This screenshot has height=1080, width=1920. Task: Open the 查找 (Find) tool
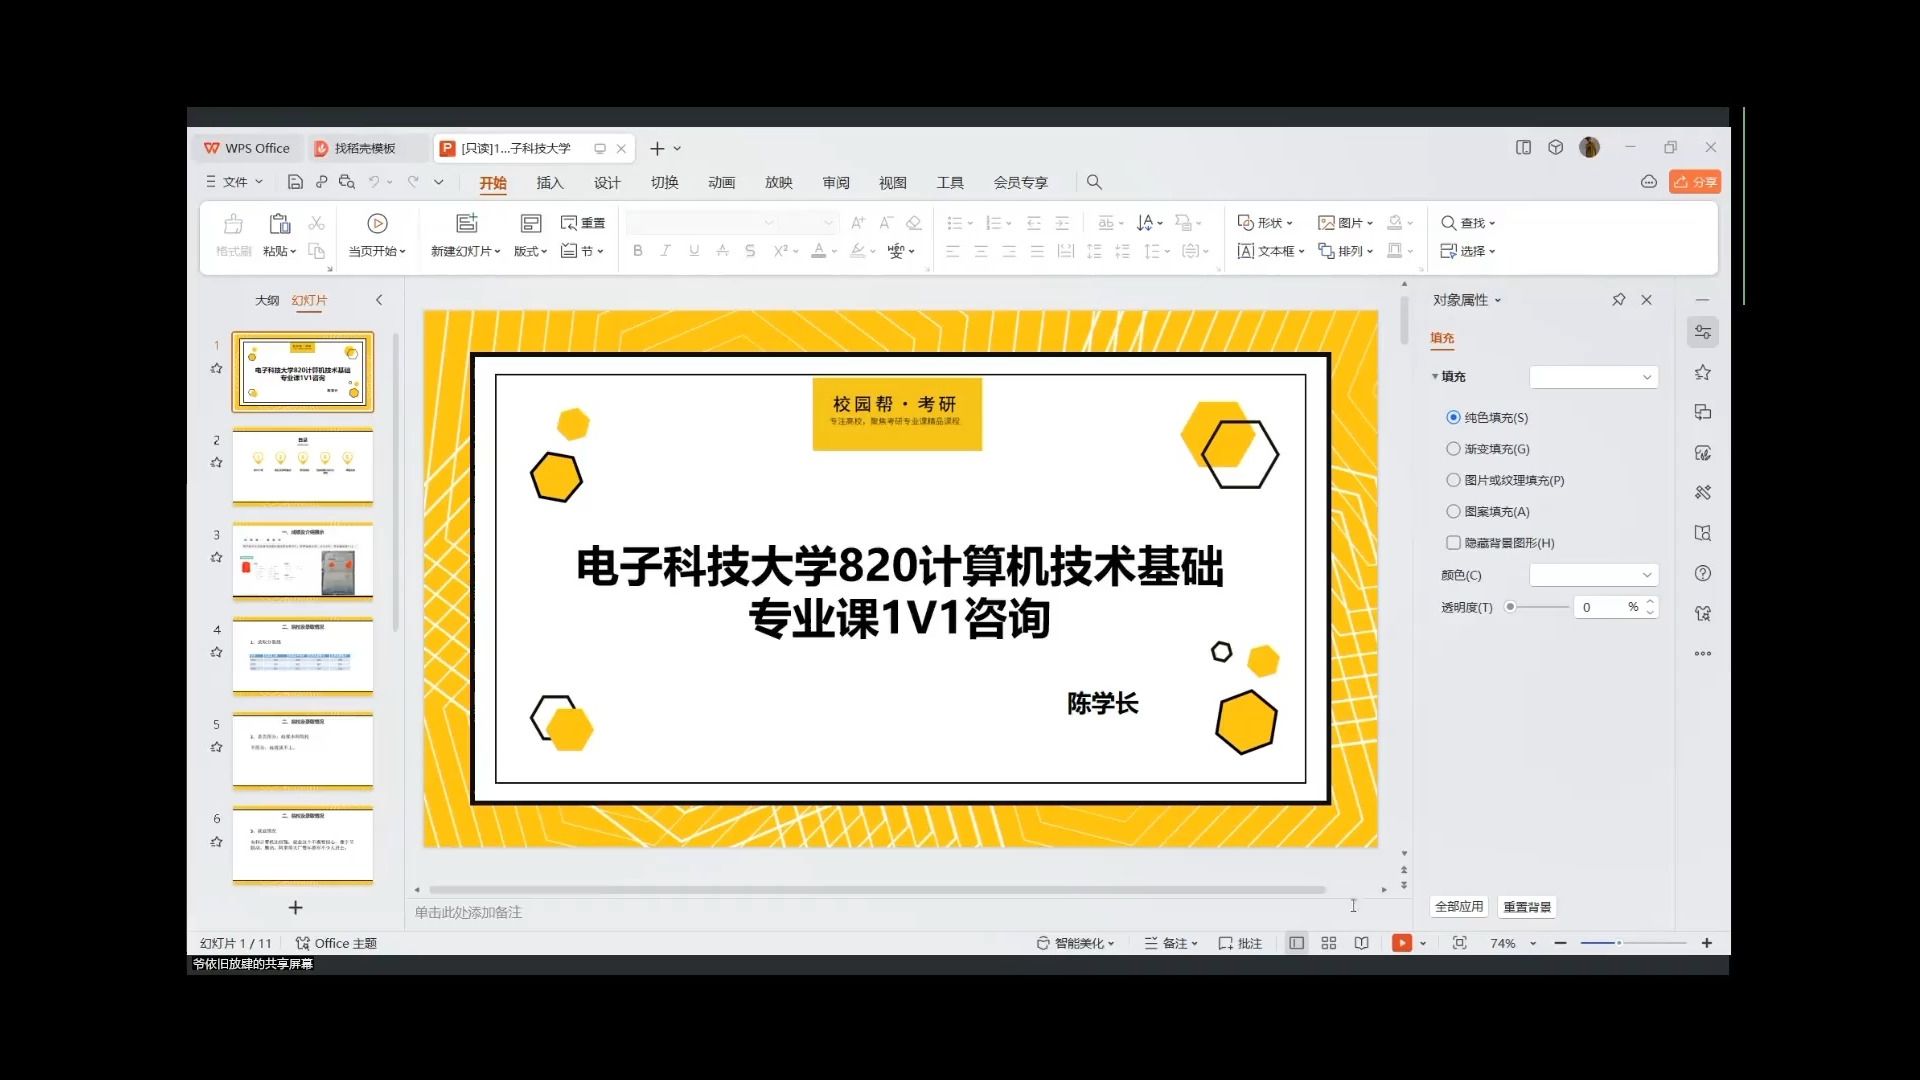1465,222
